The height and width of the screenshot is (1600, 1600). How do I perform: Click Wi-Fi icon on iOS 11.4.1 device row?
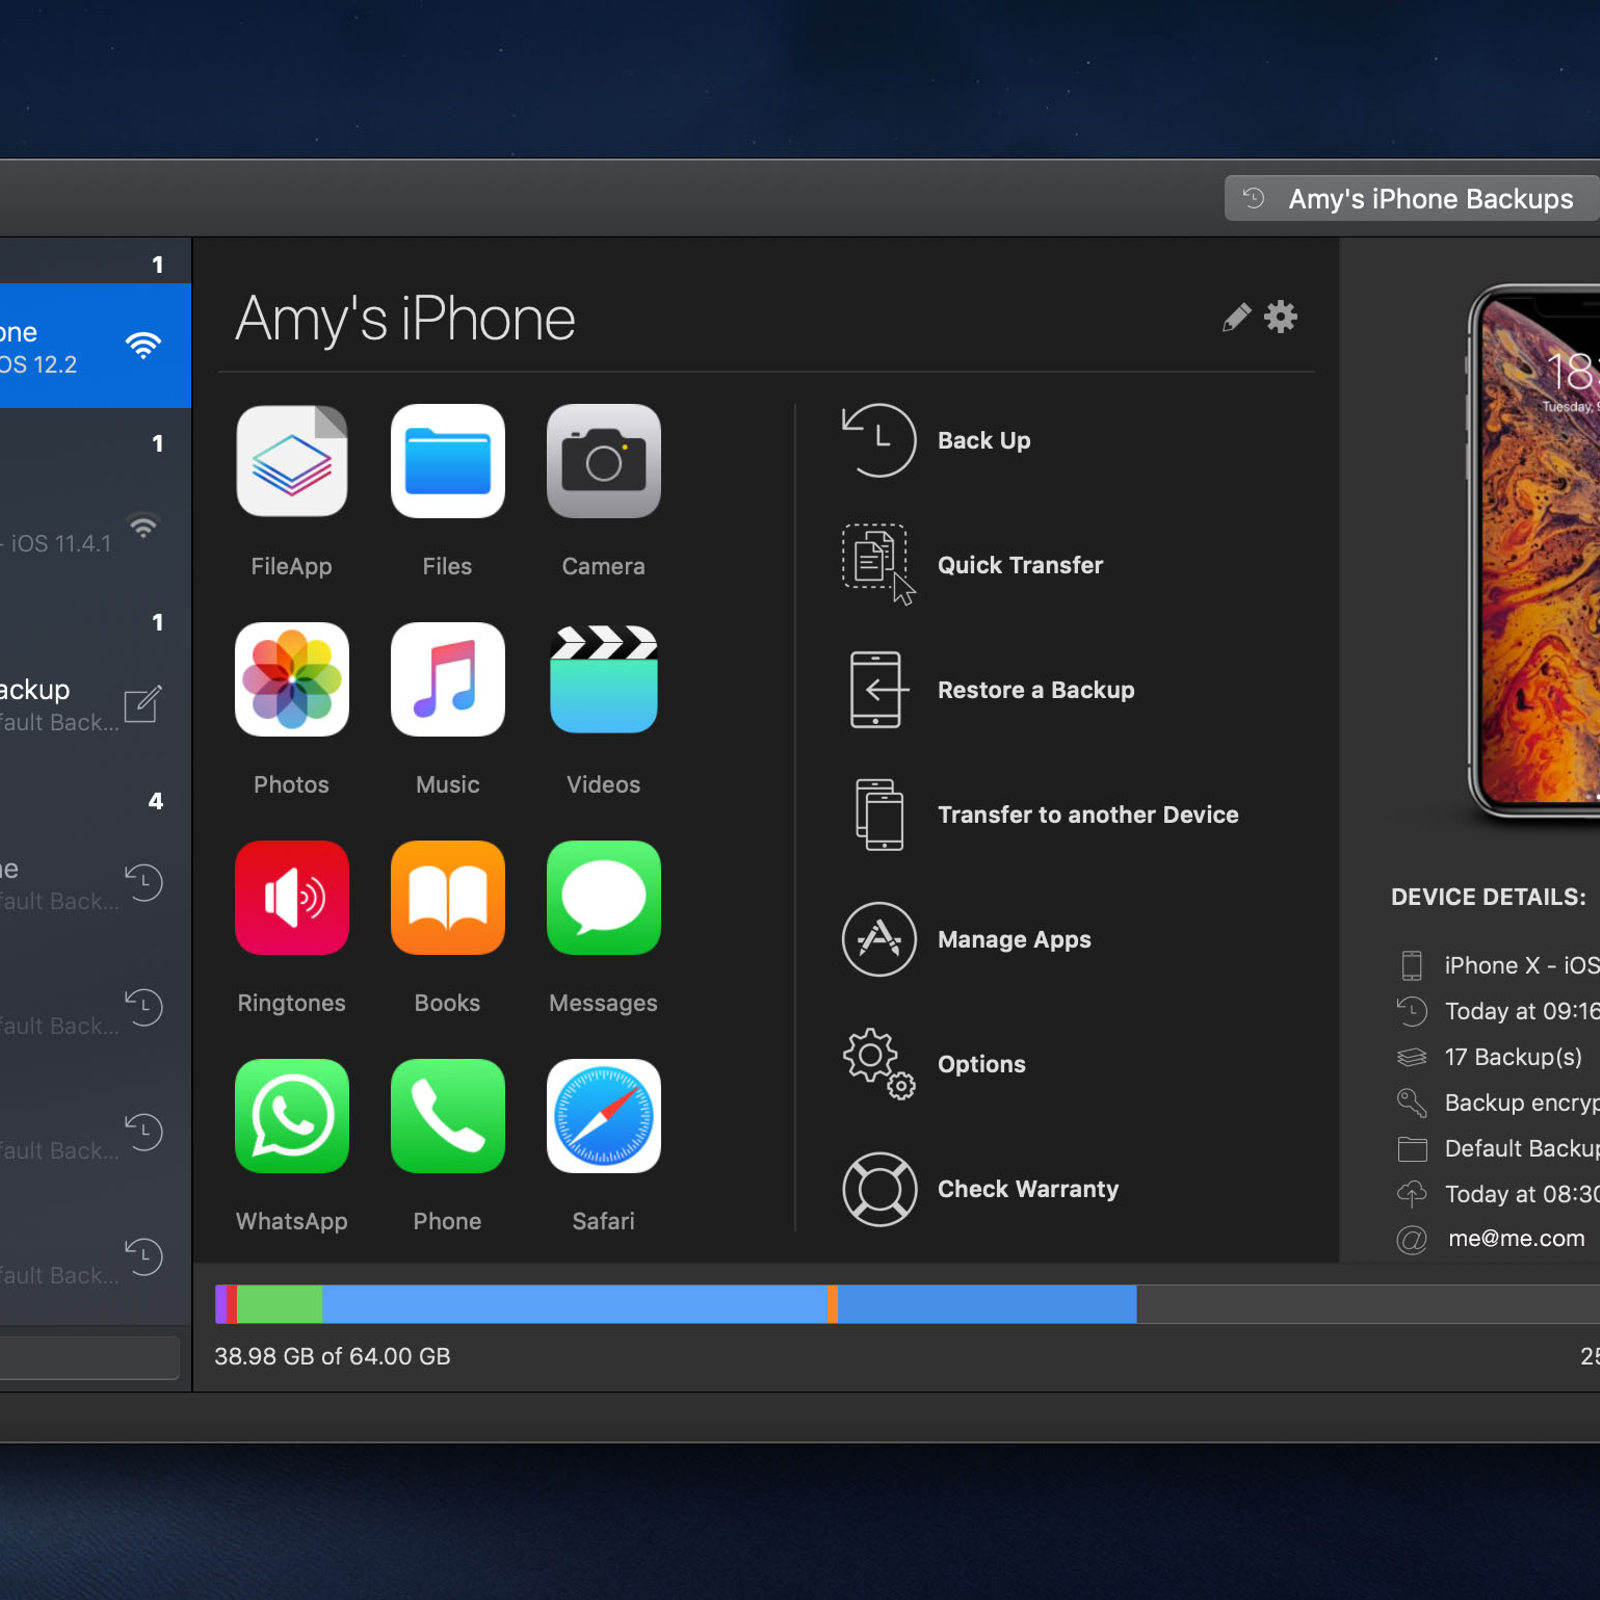point(143,525)
